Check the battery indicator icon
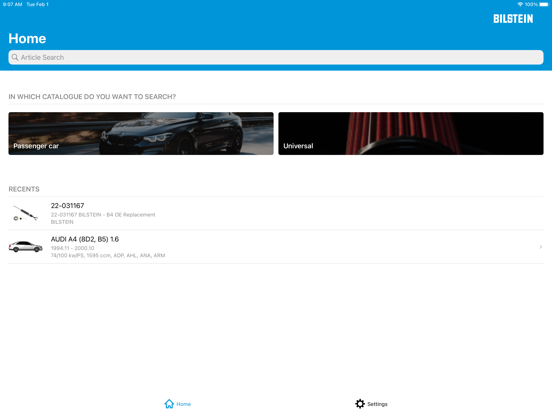552x414 pixels. tap(544, 4)
